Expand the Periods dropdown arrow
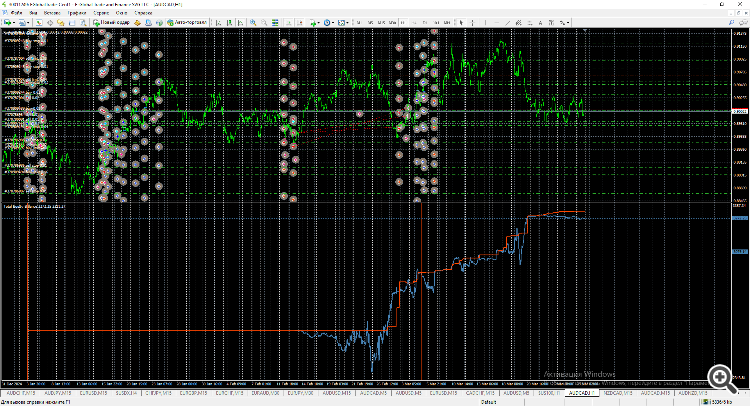 333,22
